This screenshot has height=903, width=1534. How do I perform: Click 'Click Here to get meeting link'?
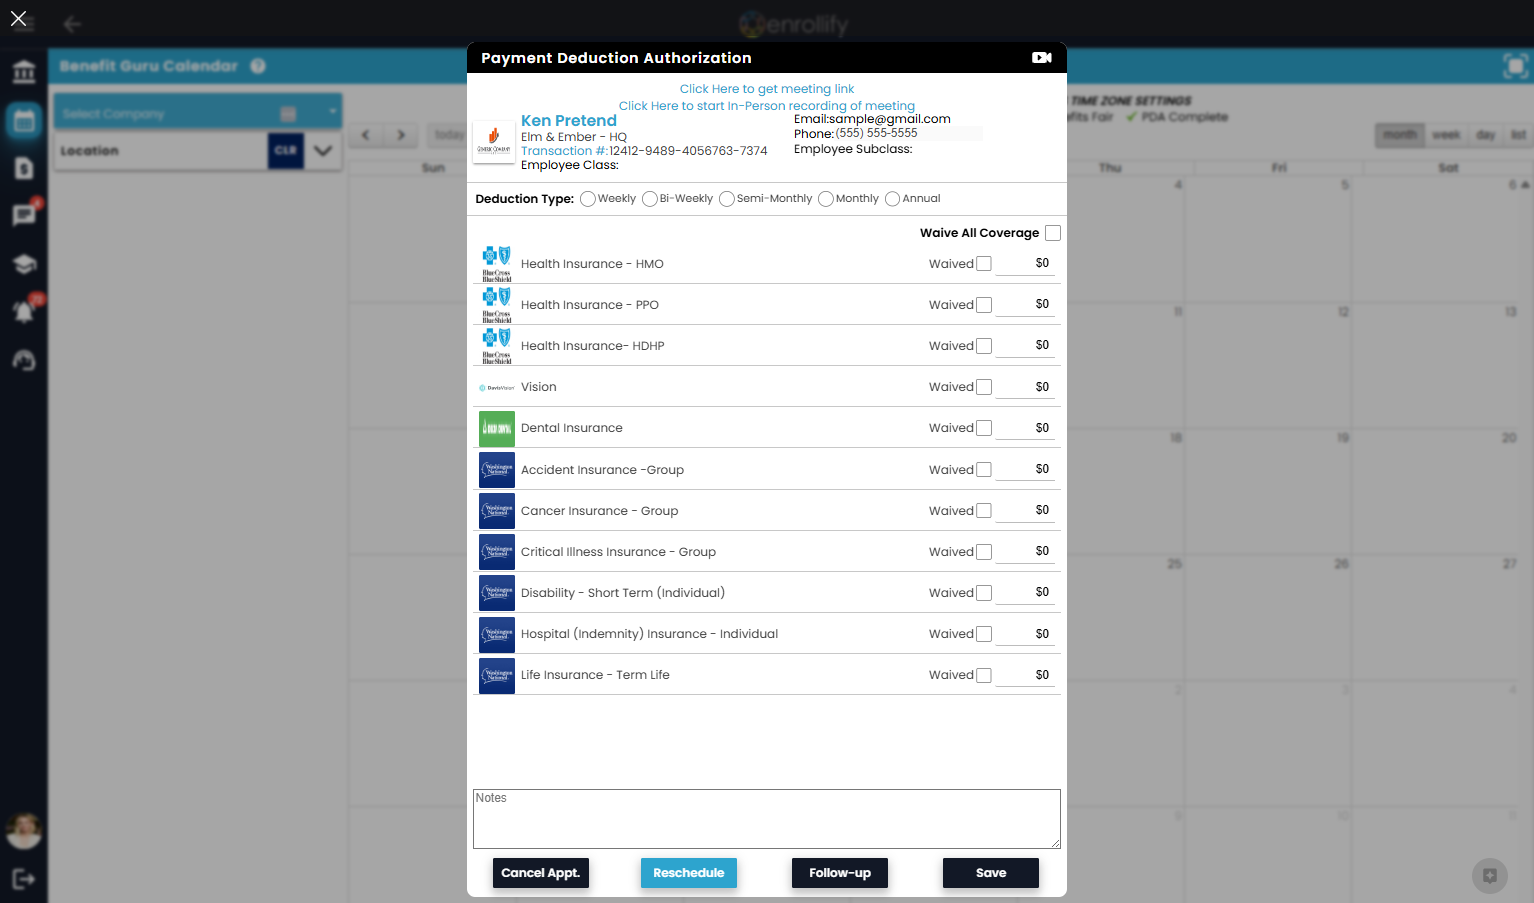767,89
